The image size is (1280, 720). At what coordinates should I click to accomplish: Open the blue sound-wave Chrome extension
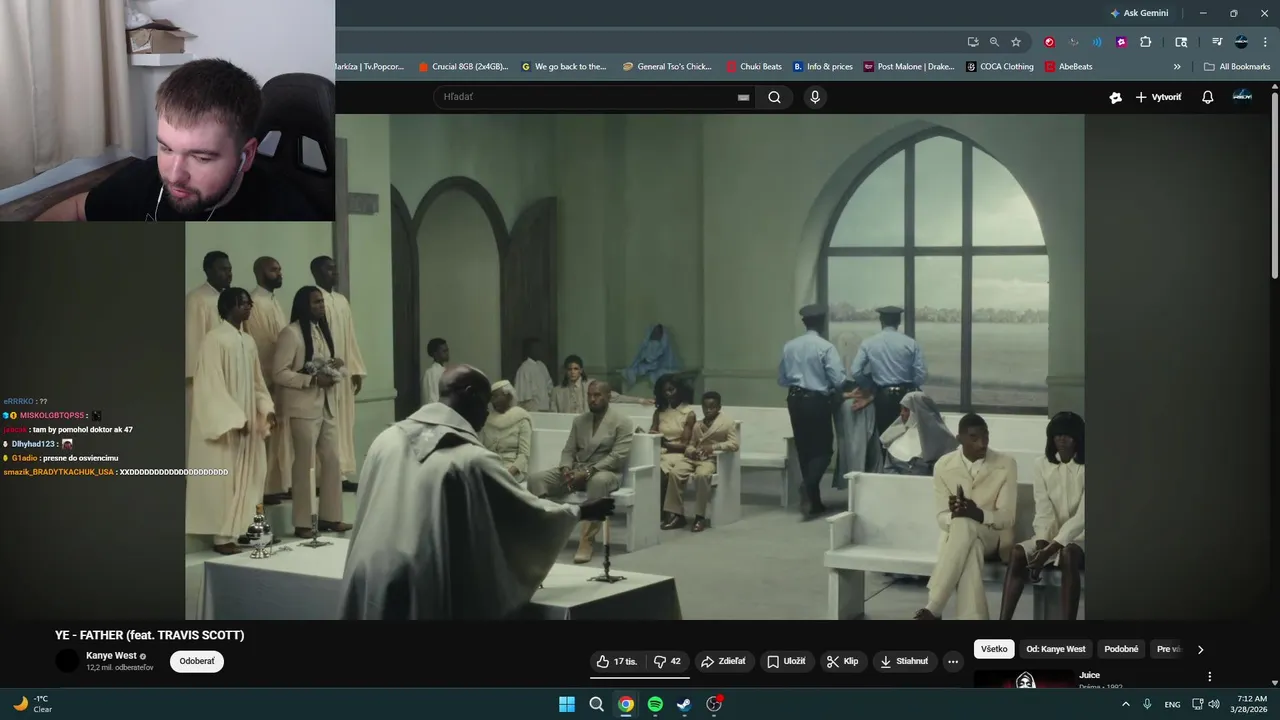[x=1097, y=42]
